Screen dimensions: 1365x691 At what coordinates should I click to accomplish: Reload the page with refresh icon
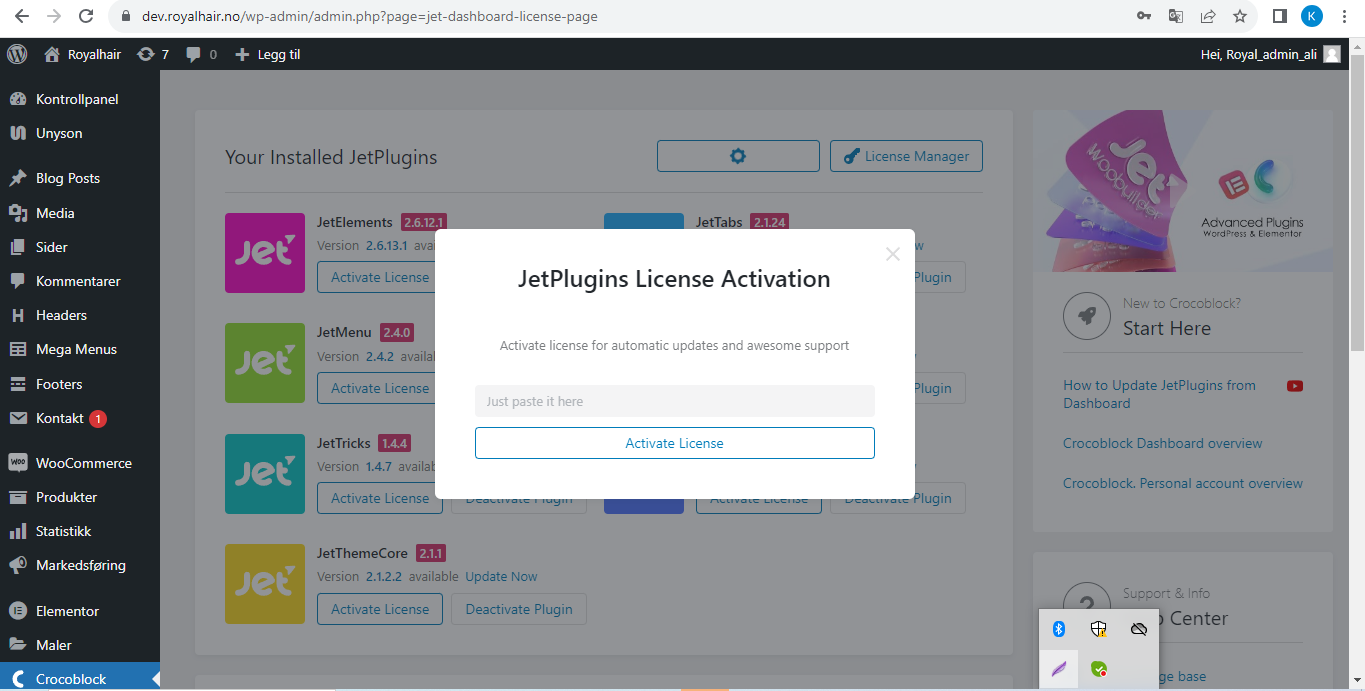click(86, 16)
